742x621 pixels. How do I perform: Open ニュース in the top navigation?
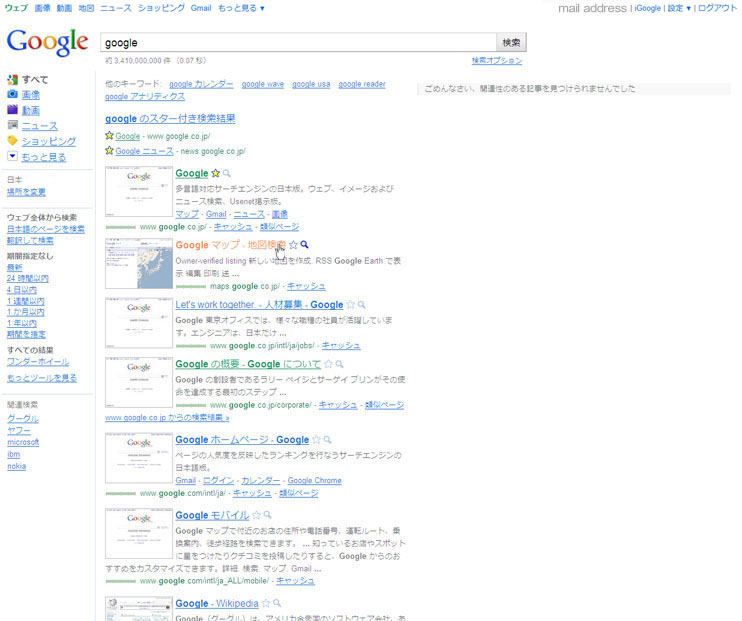(116, 8)
